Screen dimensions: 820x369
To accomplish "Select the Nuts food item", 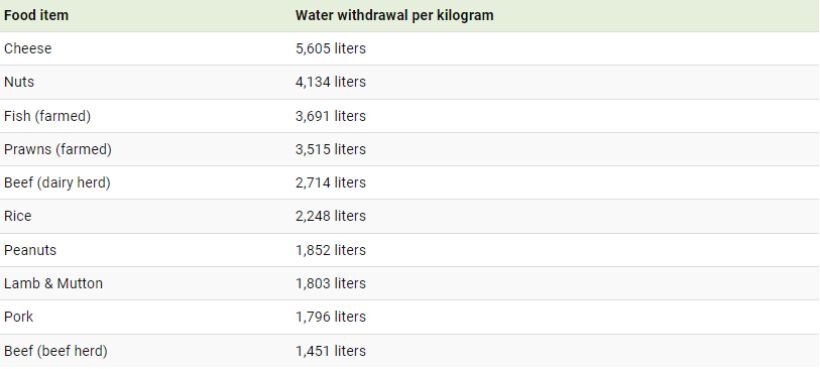I will (x=19, y=82).
